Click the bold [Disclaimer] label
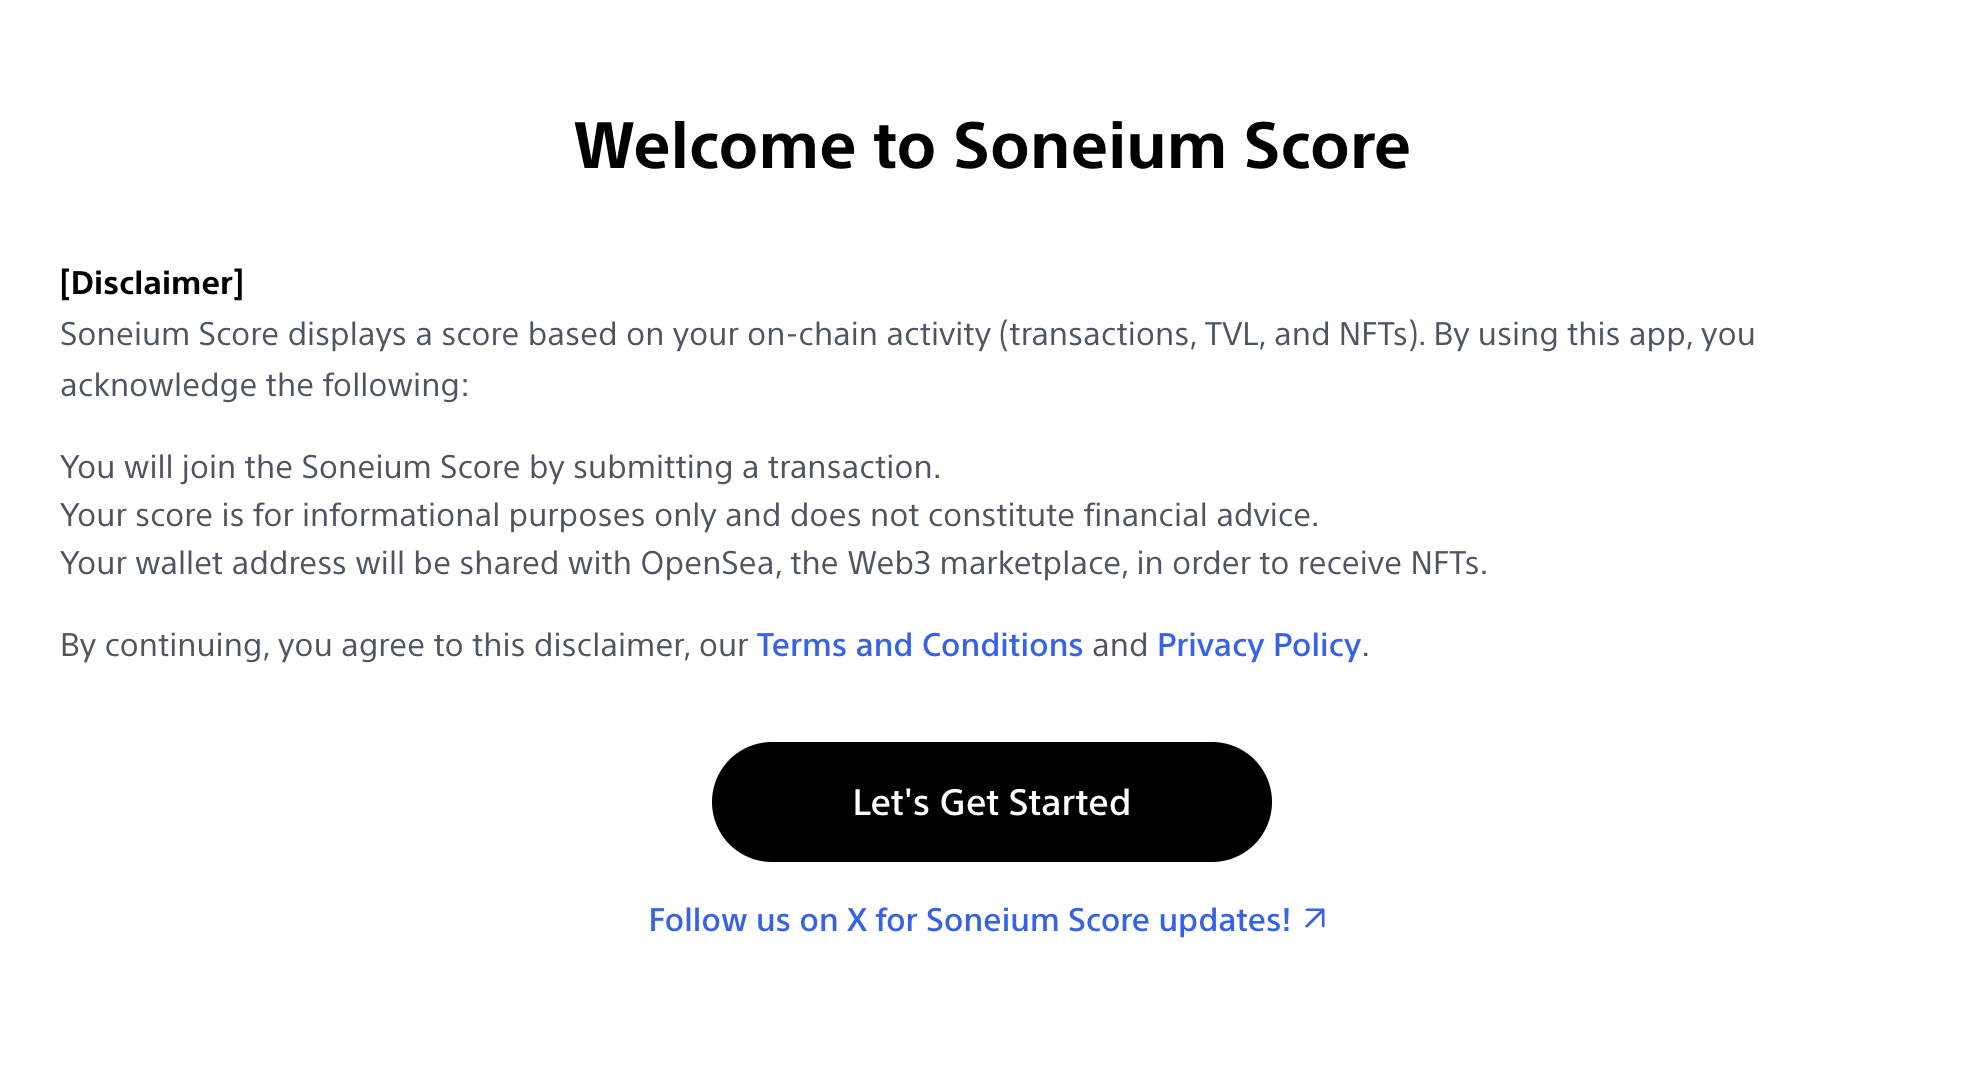Screen dimensions: 1986x1074 click(x=152, y=283)
